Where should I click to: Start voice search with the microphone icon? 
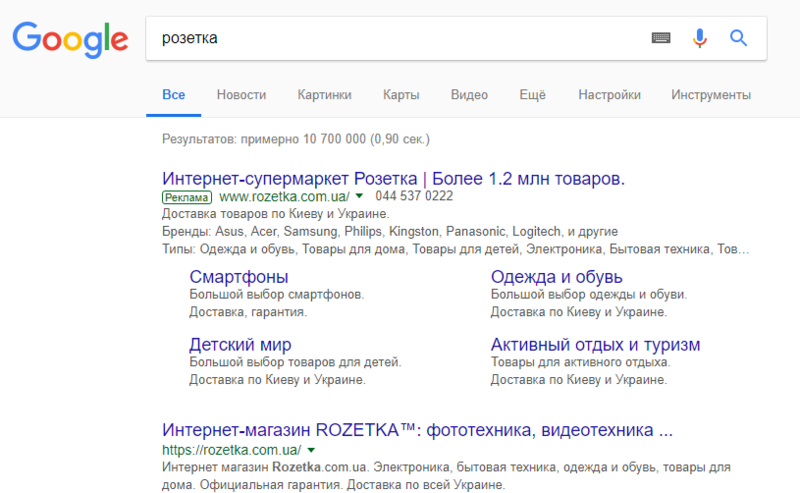(699, 38)
